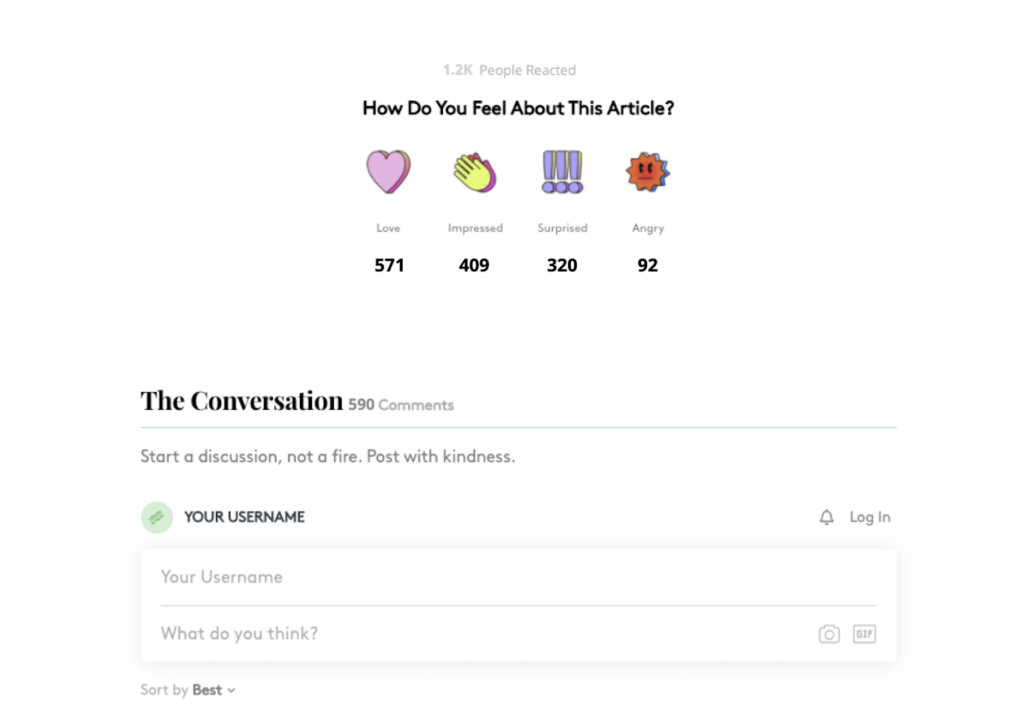
Task: Click the 571 Love reaction count
Action: click(389, 265)
